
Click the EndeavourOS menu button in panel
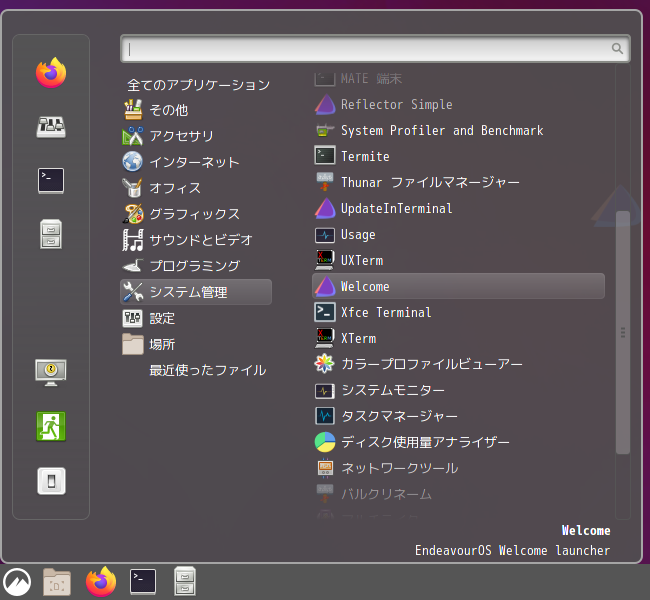(x=17, y=582)
